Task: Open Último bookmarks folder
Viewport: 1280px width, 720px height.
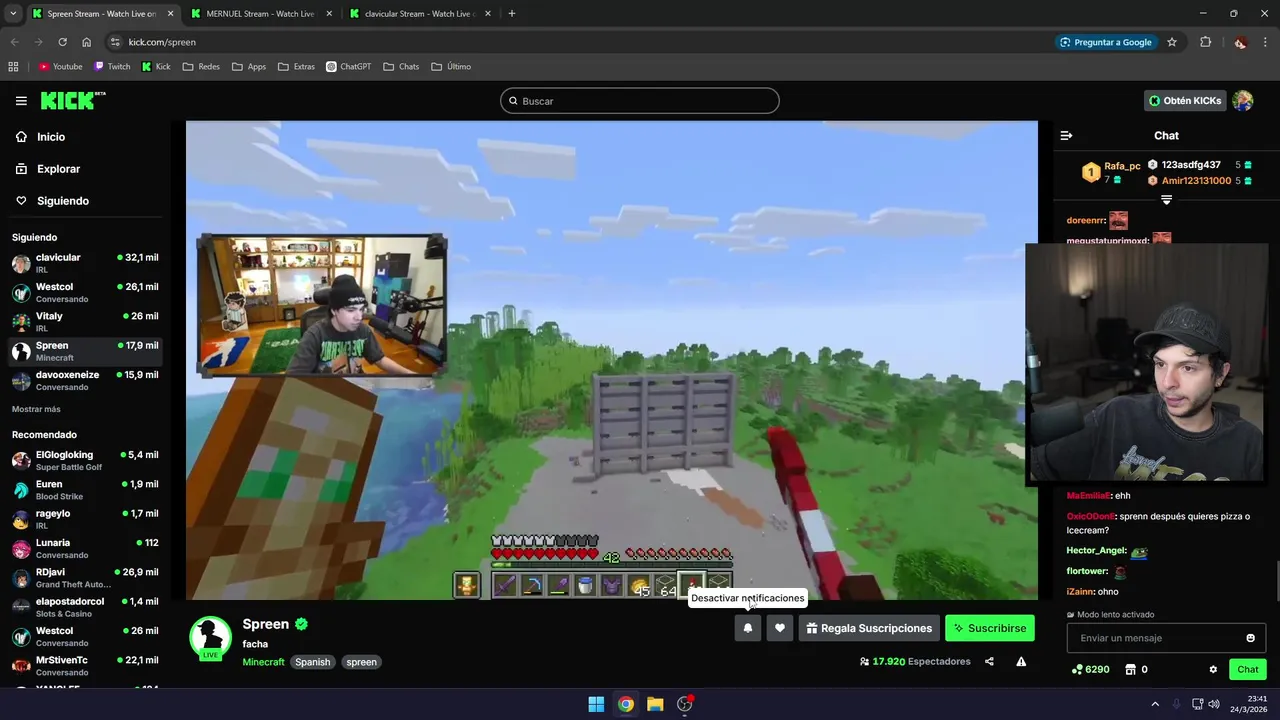Action: [x=451, y=67]
